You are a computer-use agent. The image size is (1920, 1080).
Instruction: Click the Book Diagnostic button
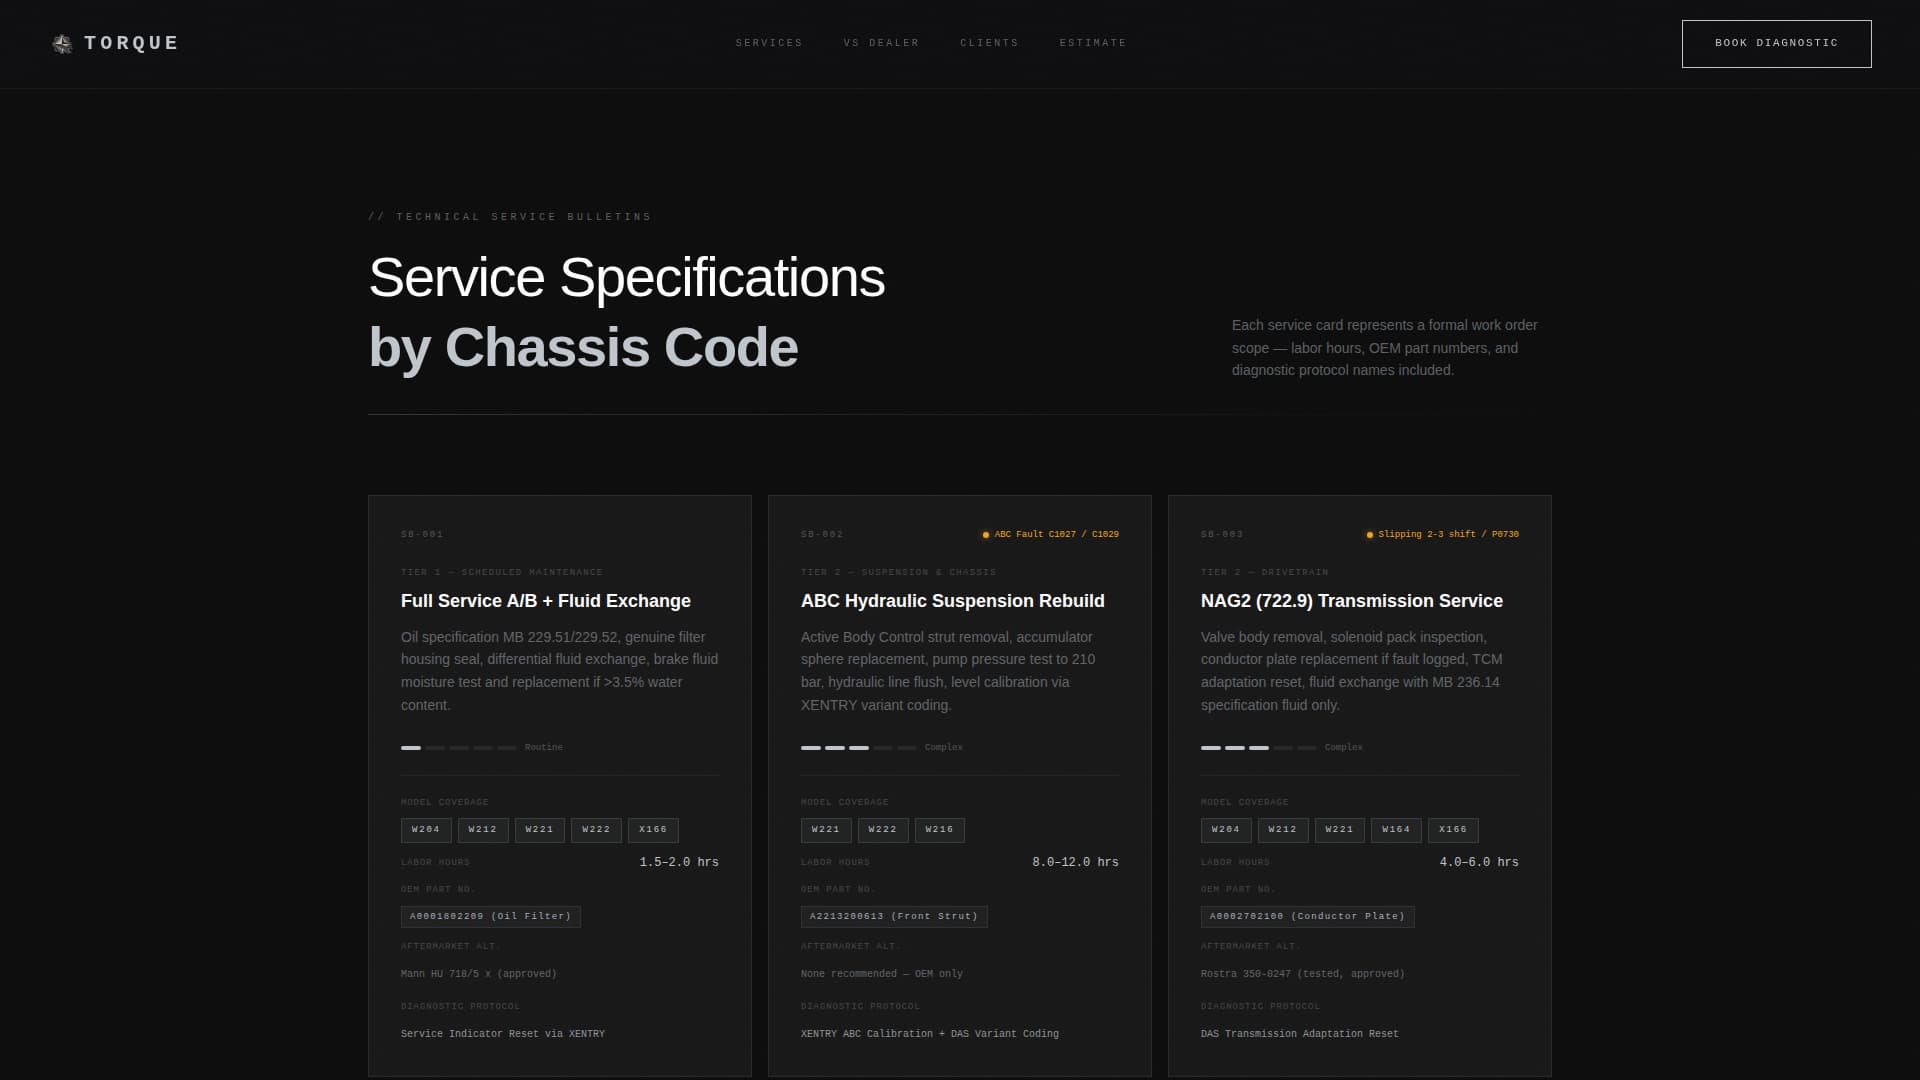[x=1776, y=44]
